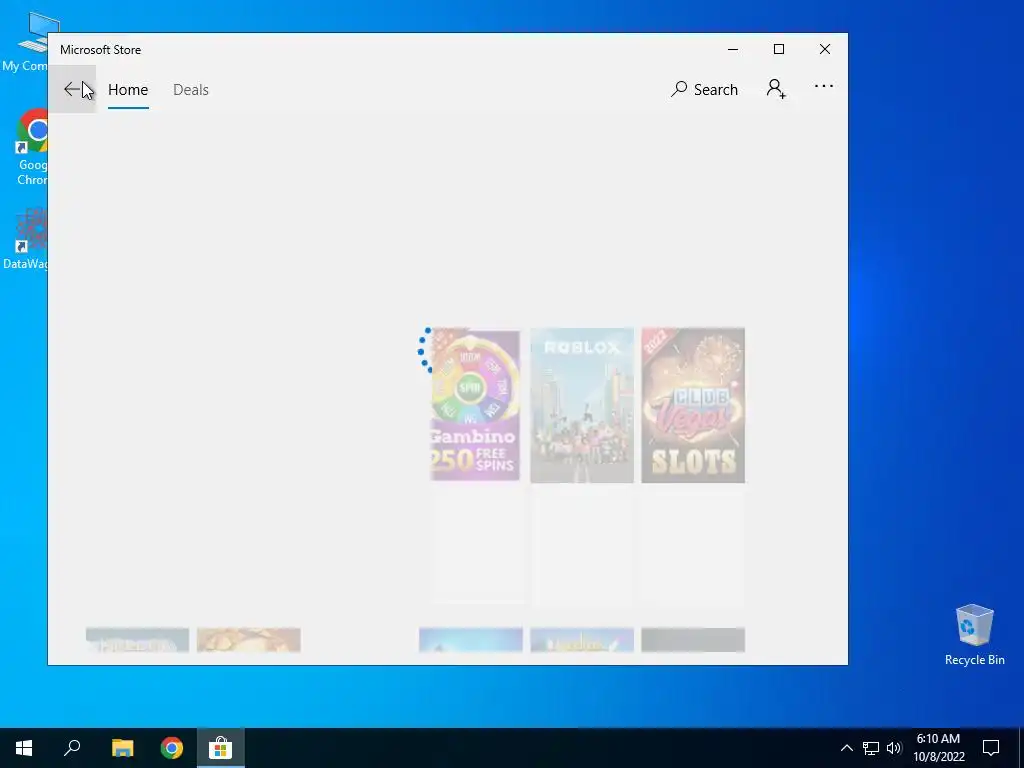Show hidden system tray icons
Screen dimensions: 1024x768
click(x=846, y=748)
